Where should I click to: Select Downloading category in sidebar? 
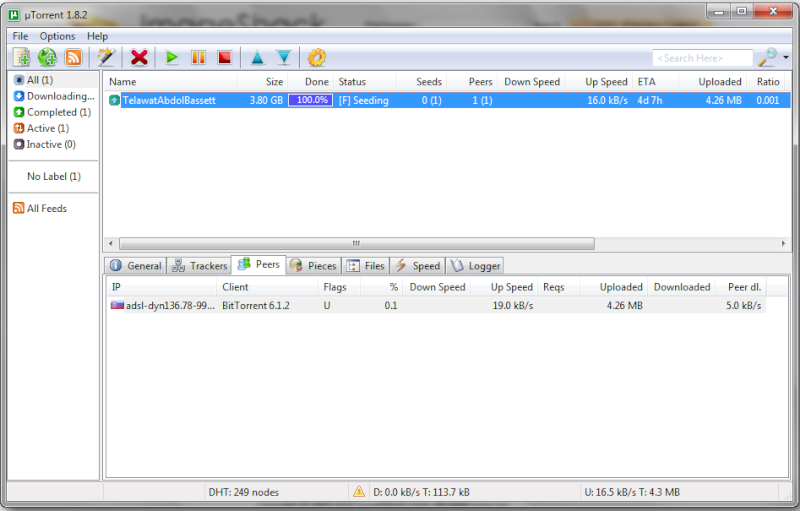(x=54, y=96)
